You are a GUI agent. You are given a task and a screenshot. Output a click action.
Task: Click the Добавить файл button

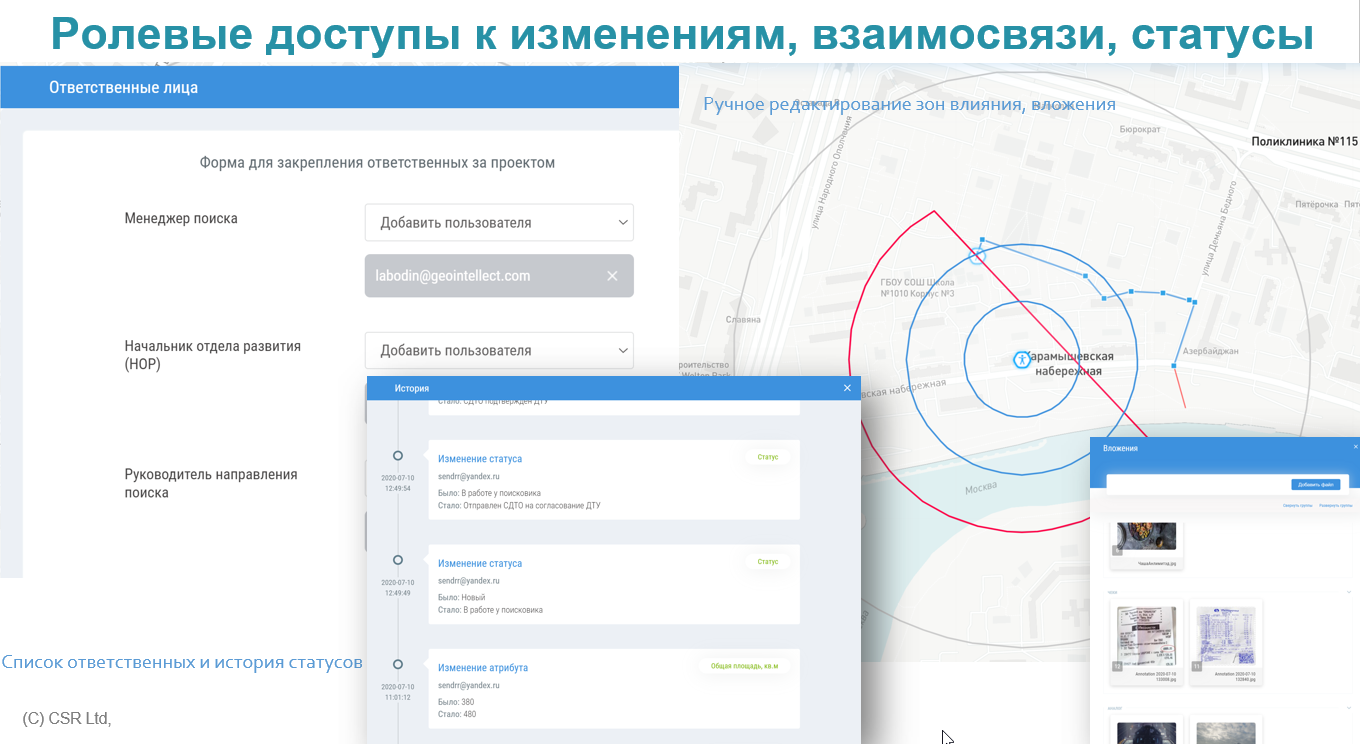pos(1314,484)
